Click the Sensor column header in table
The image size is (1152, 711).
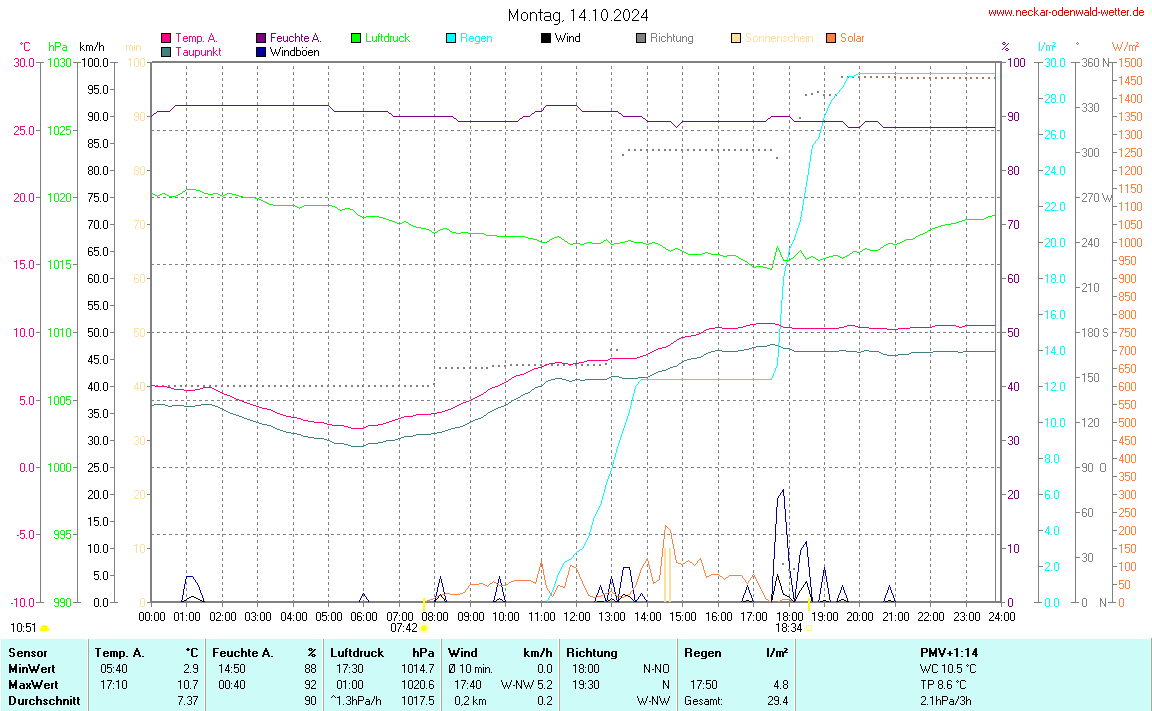click(28, 653)
